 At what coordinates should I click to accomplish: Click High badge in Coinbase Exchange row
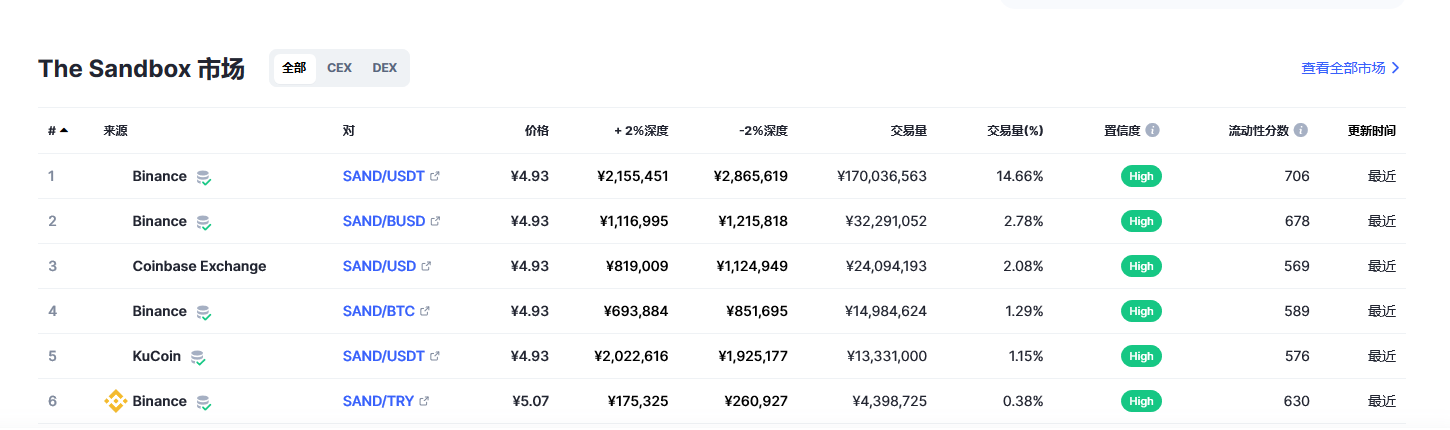(x=1141, y=266)
